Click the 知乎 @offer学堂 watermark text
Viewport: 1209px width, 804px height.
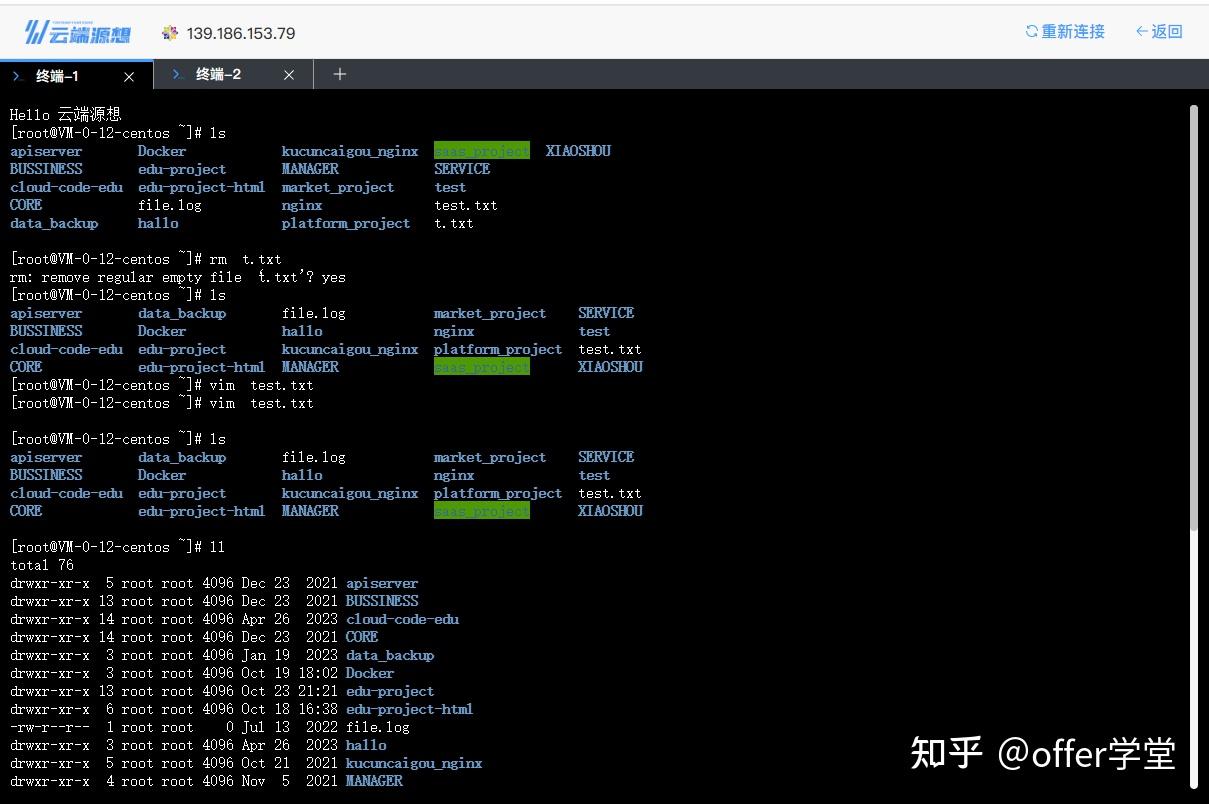tap(1043, 755)
